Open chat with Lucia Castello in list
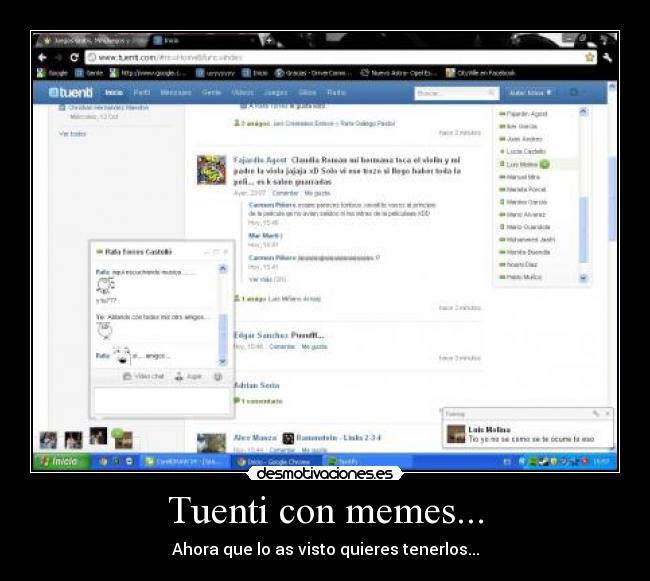 pyautogui.click(x=523, y=151)
